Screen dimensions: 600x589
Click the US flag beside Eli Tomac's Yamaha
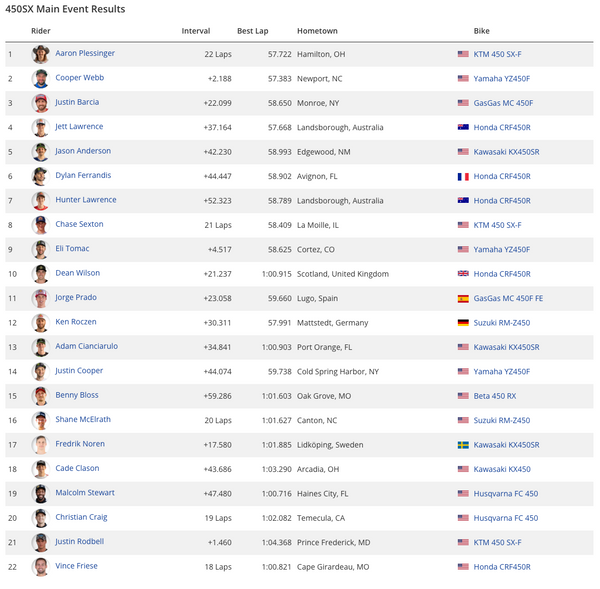(463, 250)
